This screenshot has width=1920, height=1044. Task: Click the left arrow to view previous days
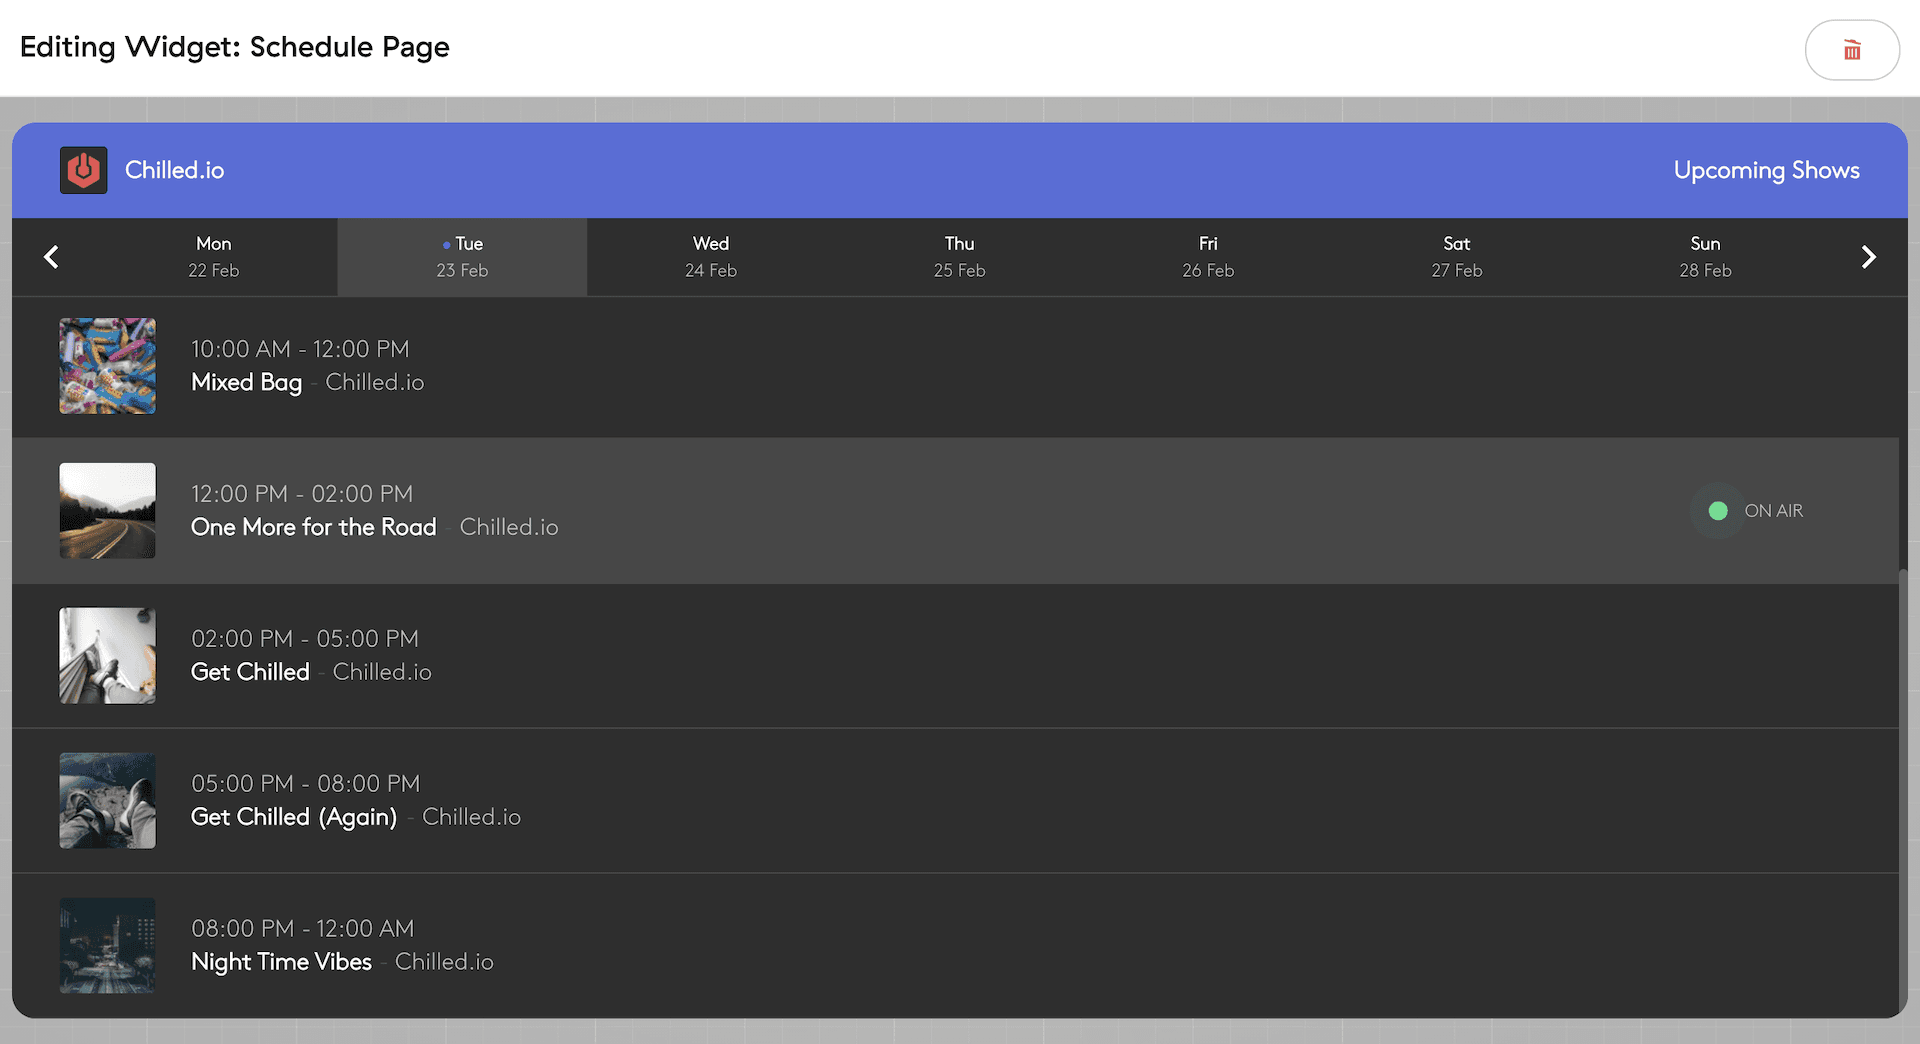pos(50,257)
